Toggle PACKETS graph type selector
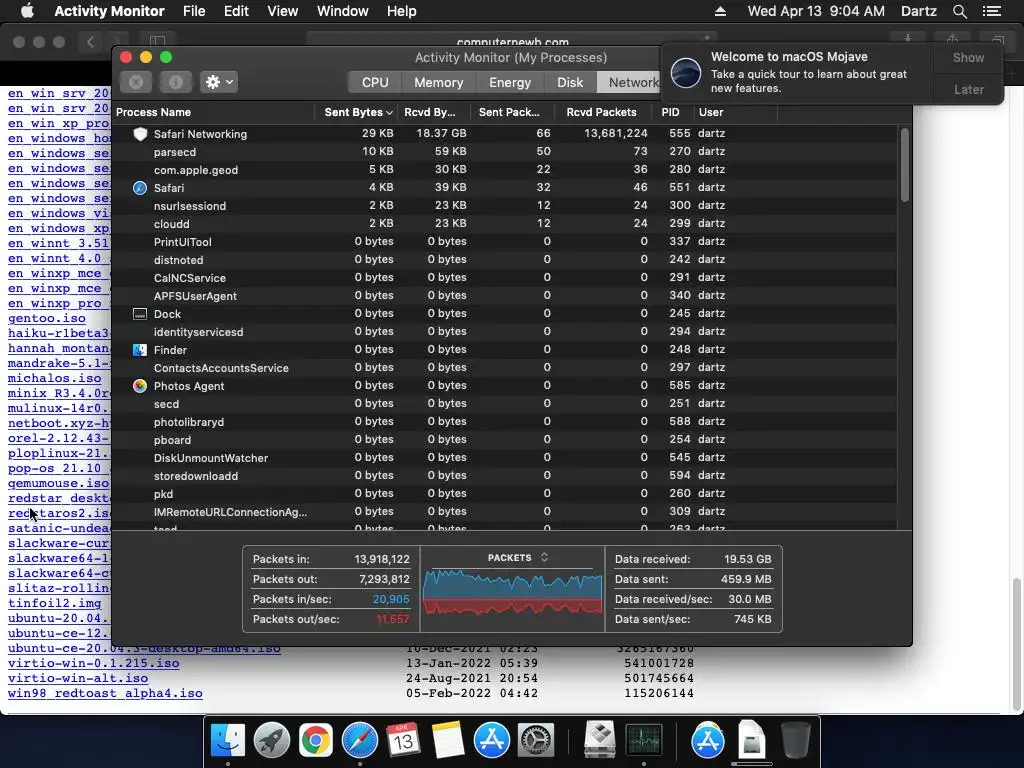 (x=517, y=558)
